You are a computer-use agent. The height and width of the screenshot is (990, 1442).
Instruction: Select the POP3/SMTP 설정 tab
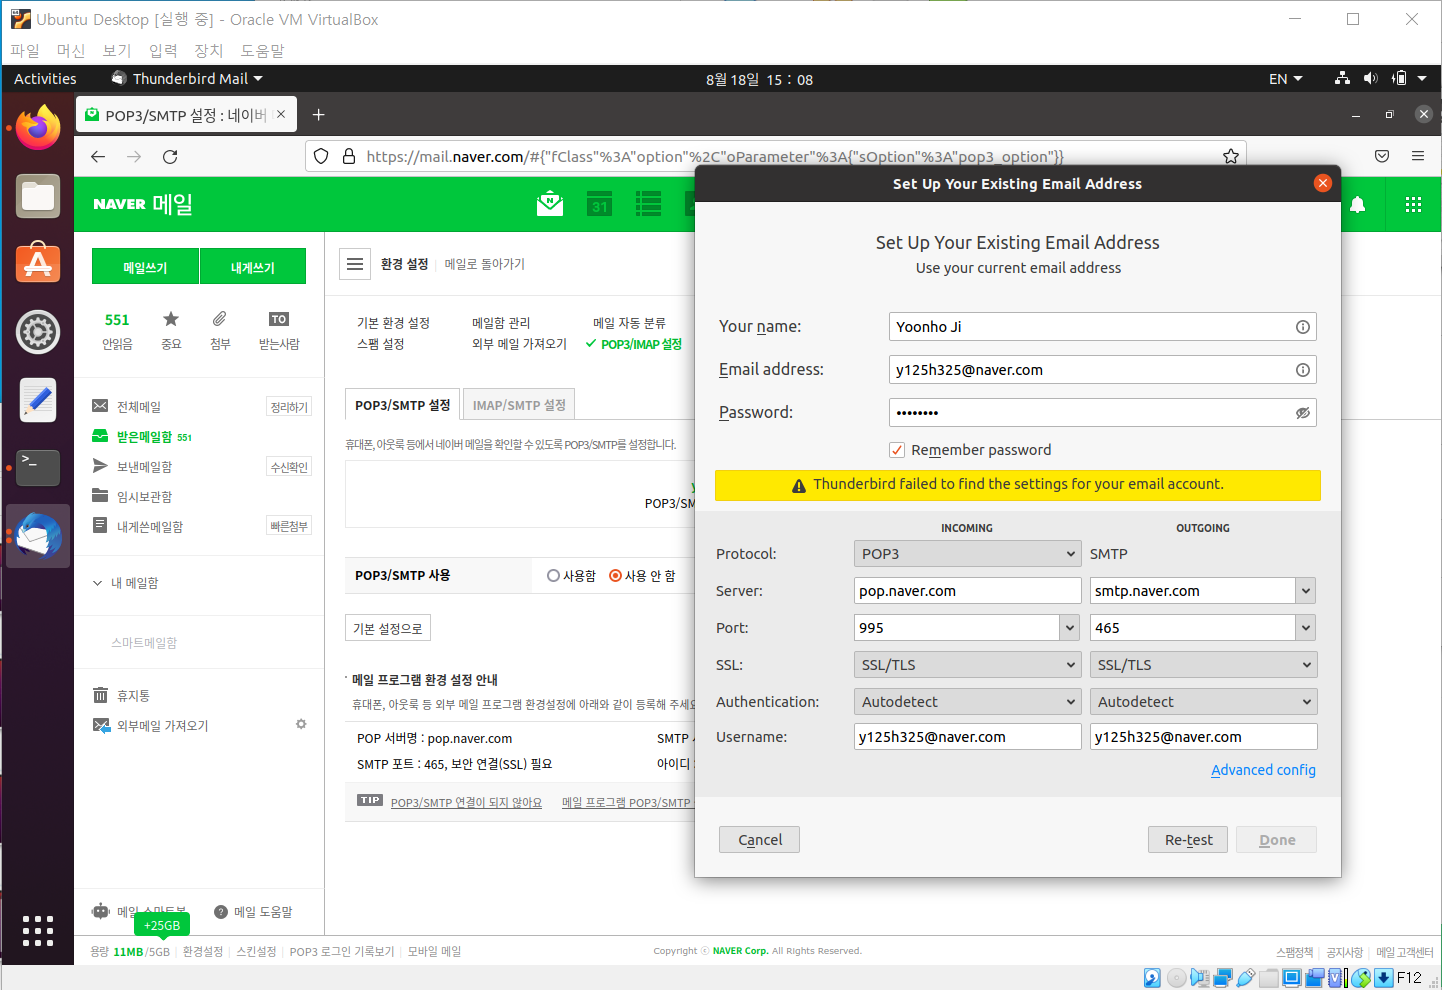point(402,405)
